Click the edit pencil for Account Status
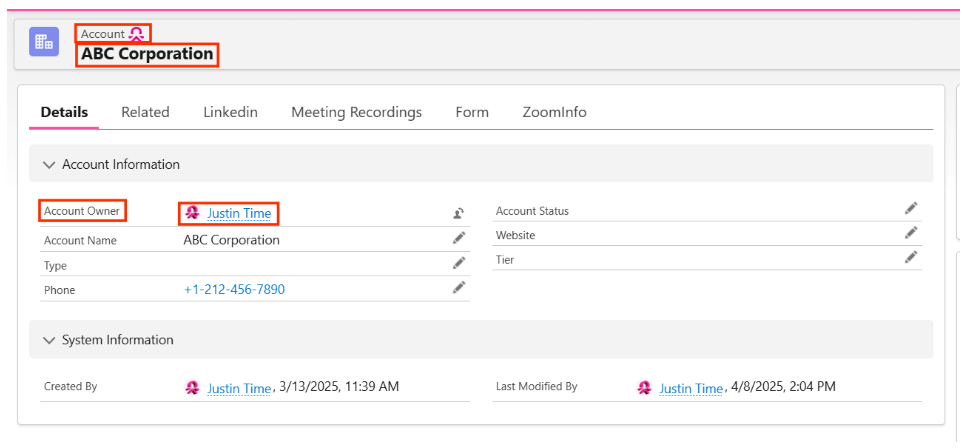Image resolution: width=963 pixels, height=448 pixels. pyautogui.click(x=911, y=208)
